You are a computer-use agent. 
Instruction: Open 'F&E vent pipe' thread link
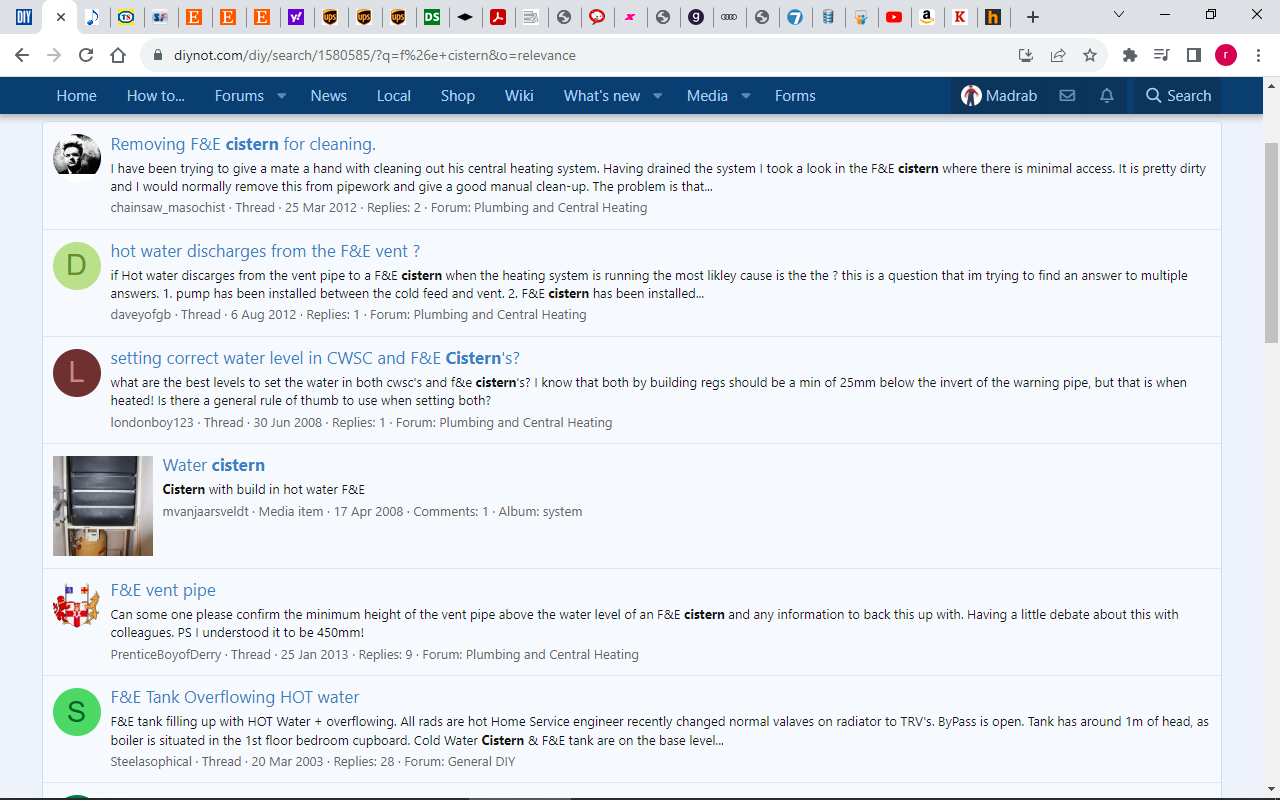click(x=163, y=590)
